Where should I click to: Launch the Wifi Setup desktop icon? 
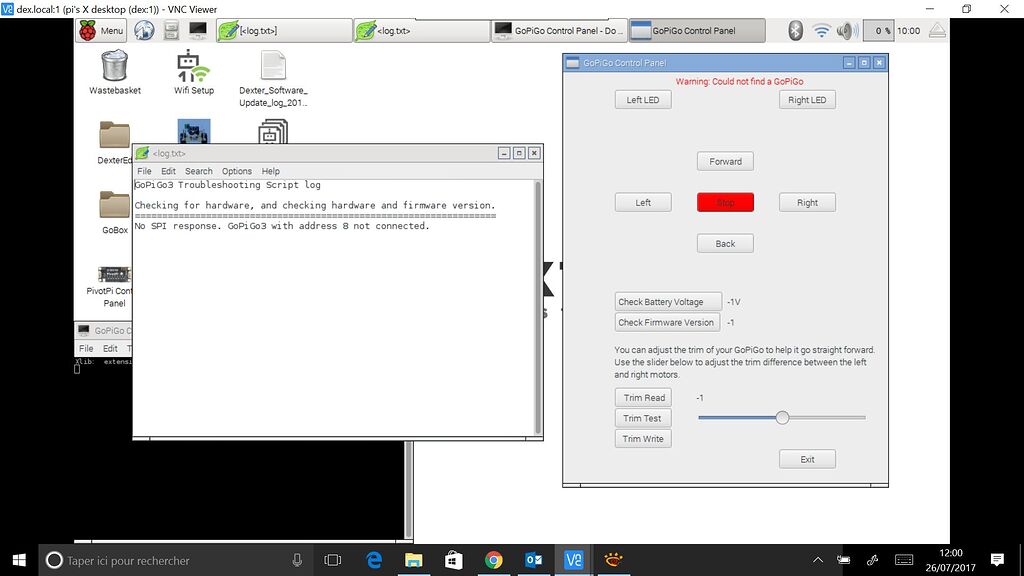coord(194,66)
